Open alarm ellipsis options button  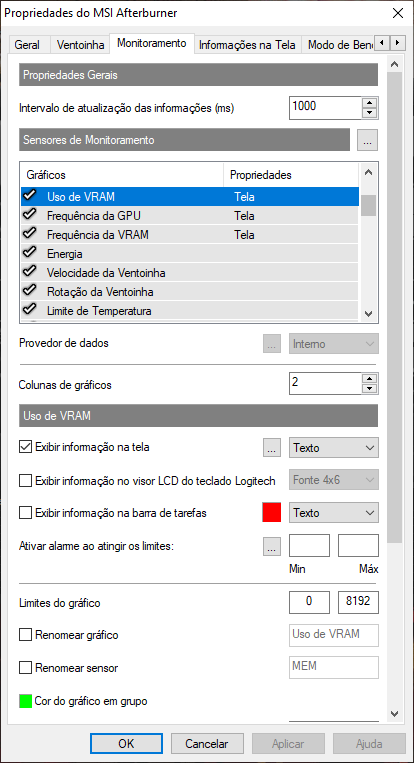click(272, 547)
